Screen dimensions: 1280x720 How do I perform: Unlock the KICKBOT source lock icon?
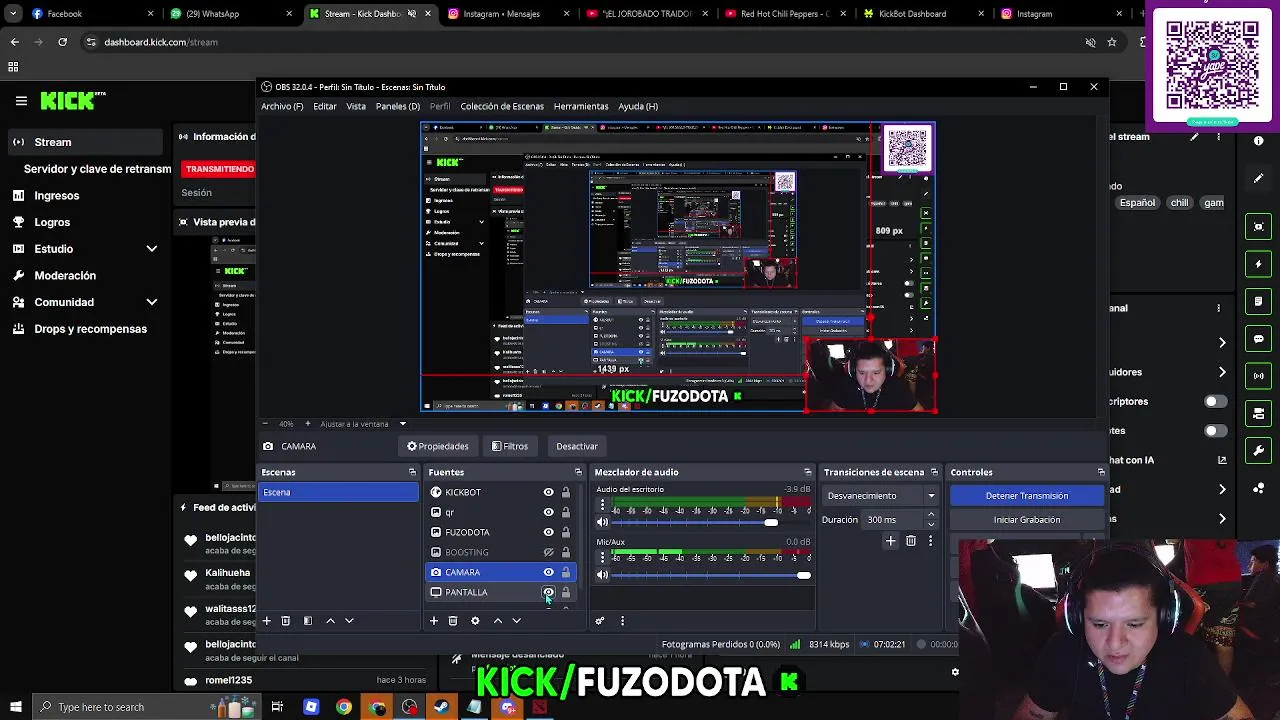click(566, 492)
